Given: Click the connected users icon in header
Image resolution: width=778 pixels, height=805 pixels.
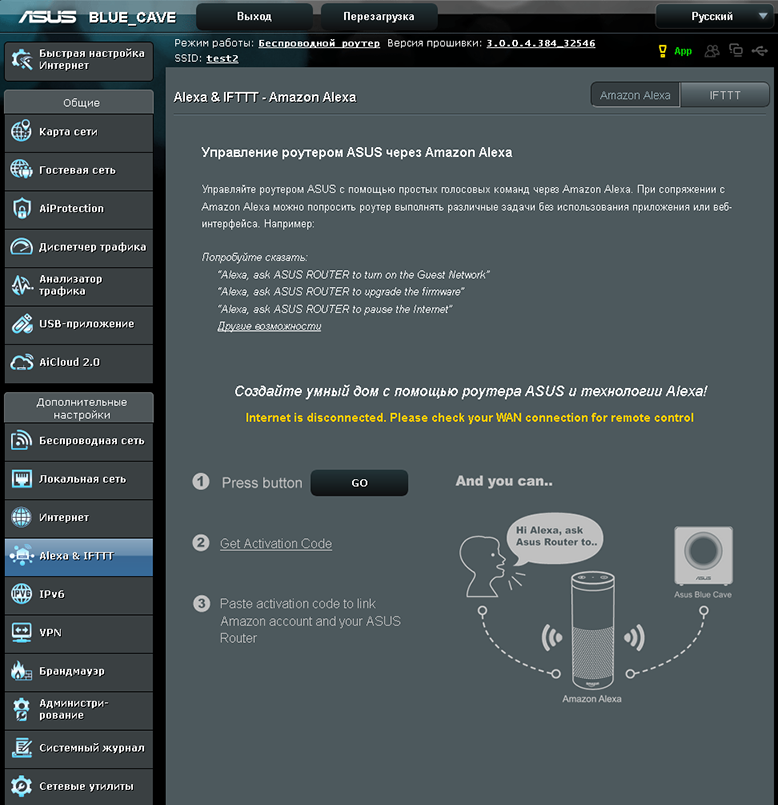Looking at the screenshot, I should (x=712, y=51).
